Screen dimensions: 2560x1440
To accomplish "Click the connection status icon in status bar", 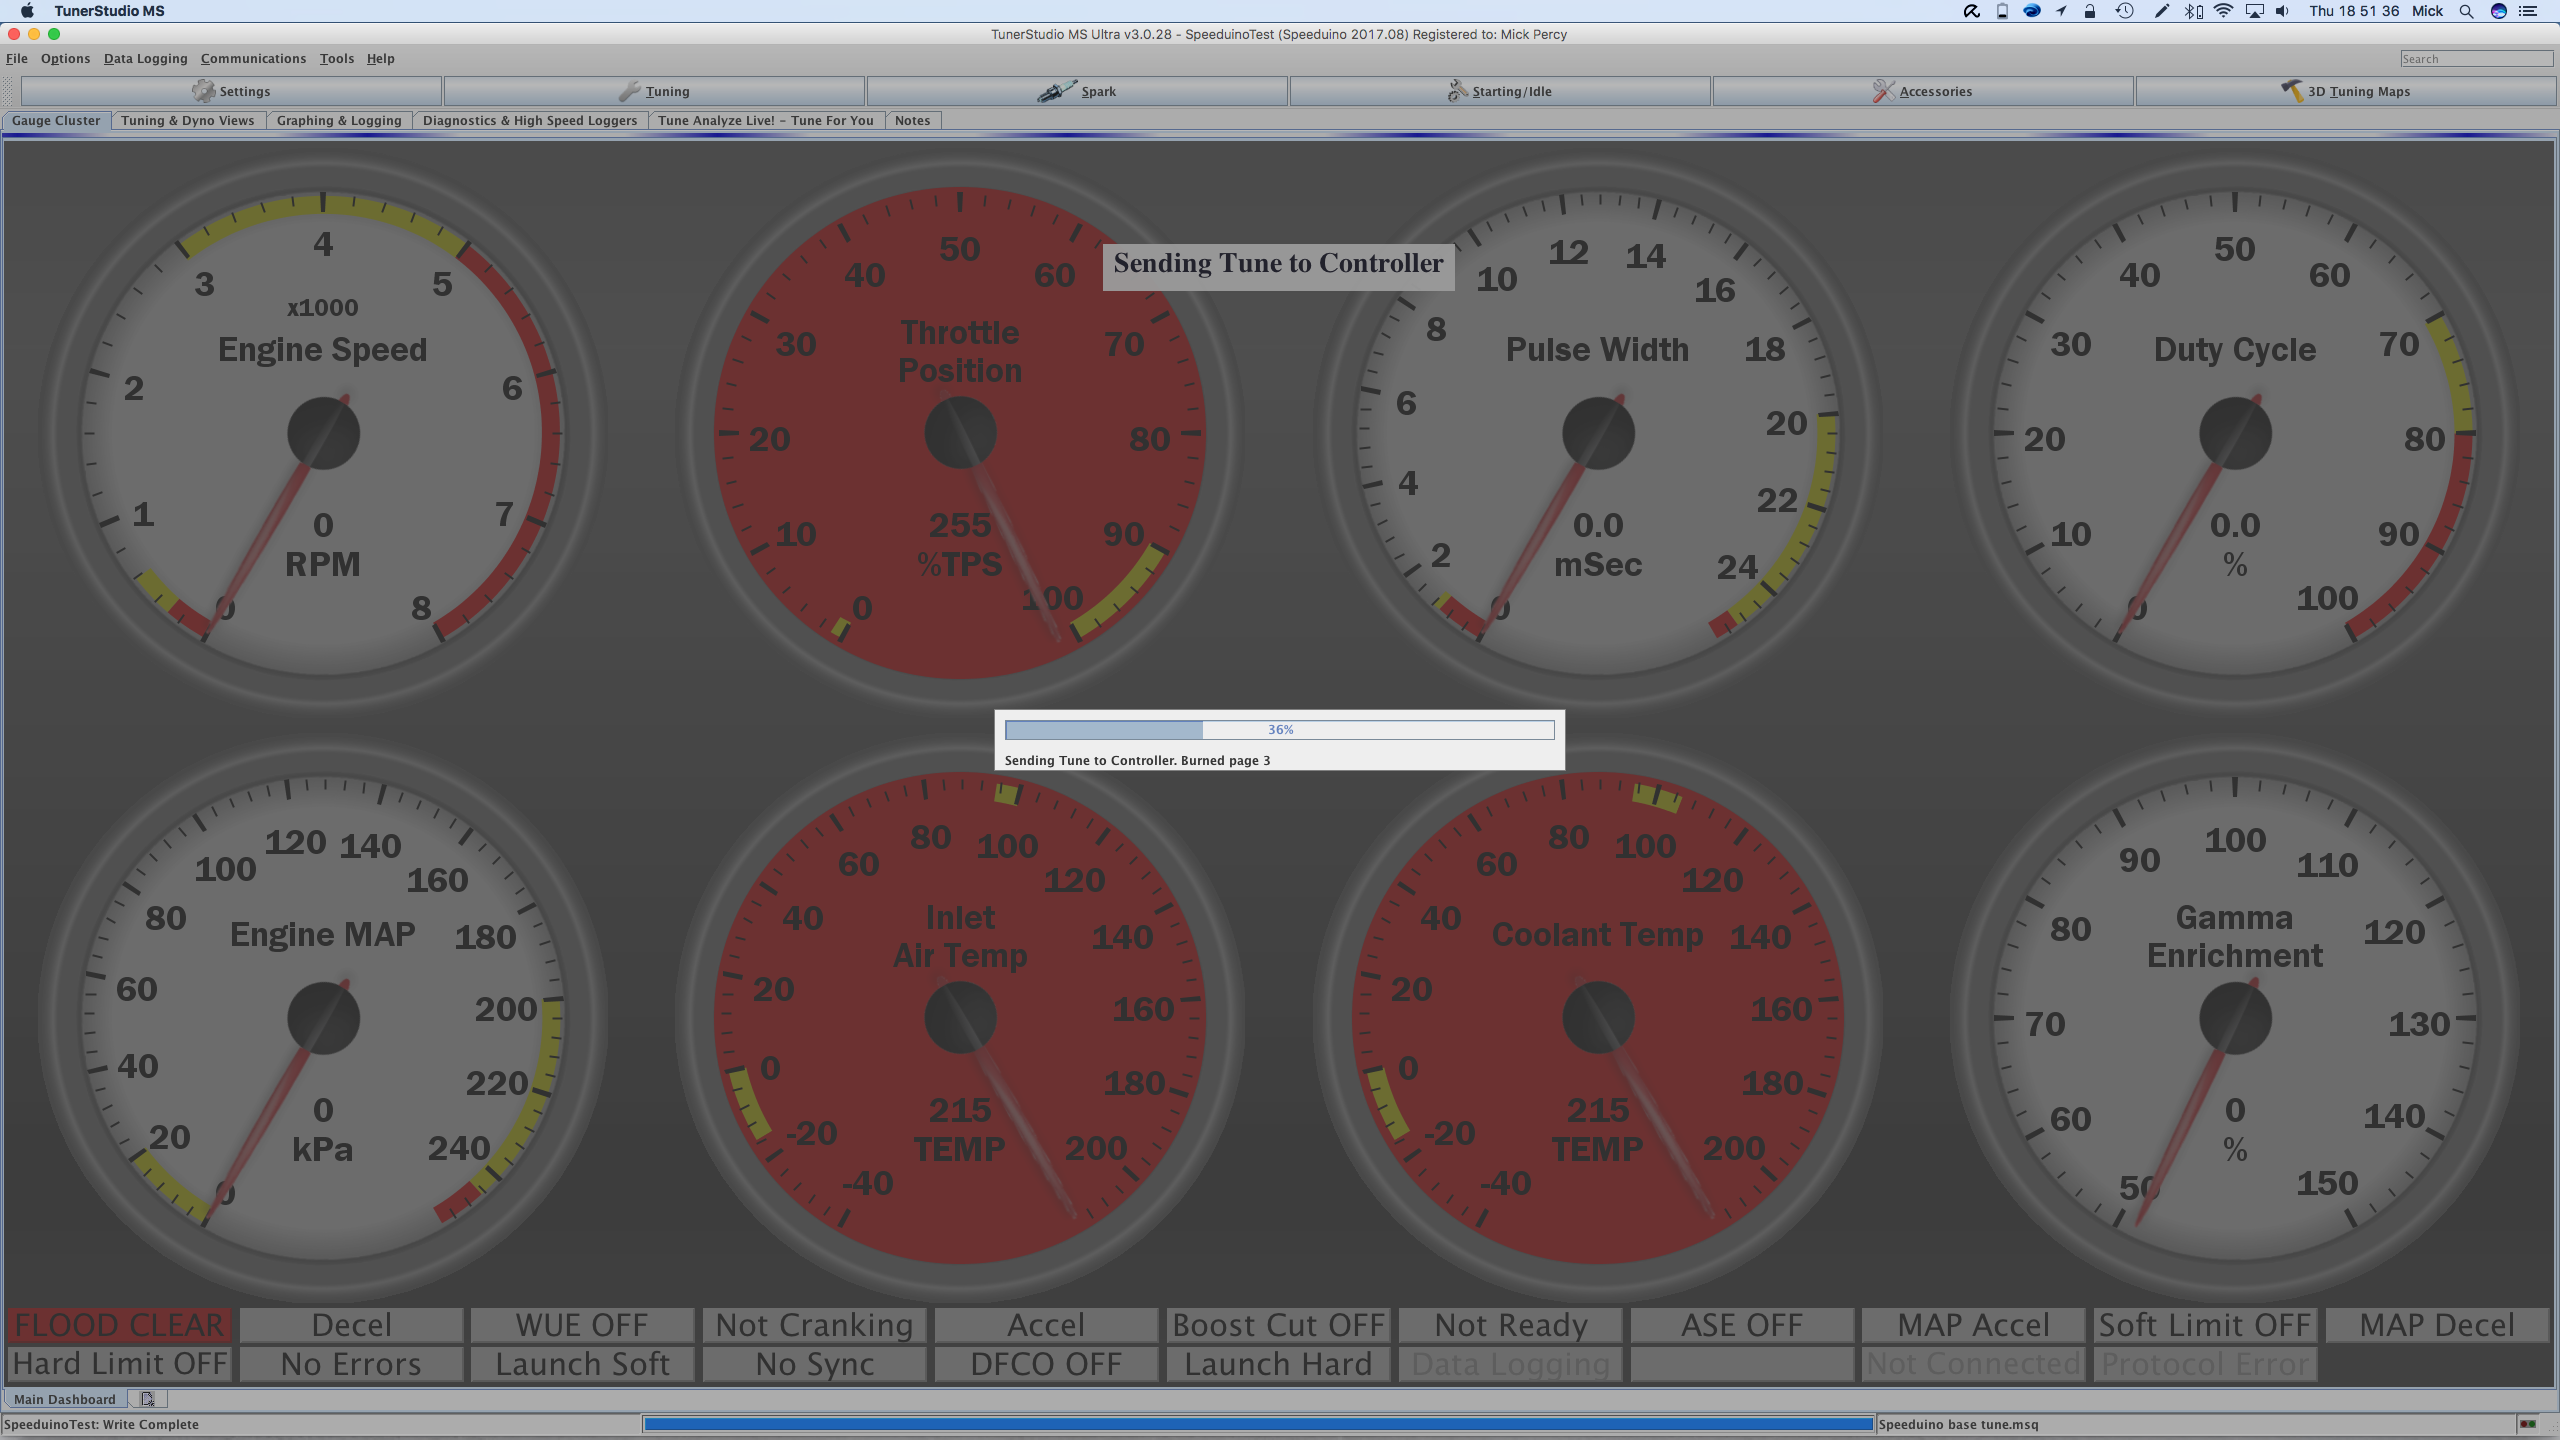I will 2528,1424.
